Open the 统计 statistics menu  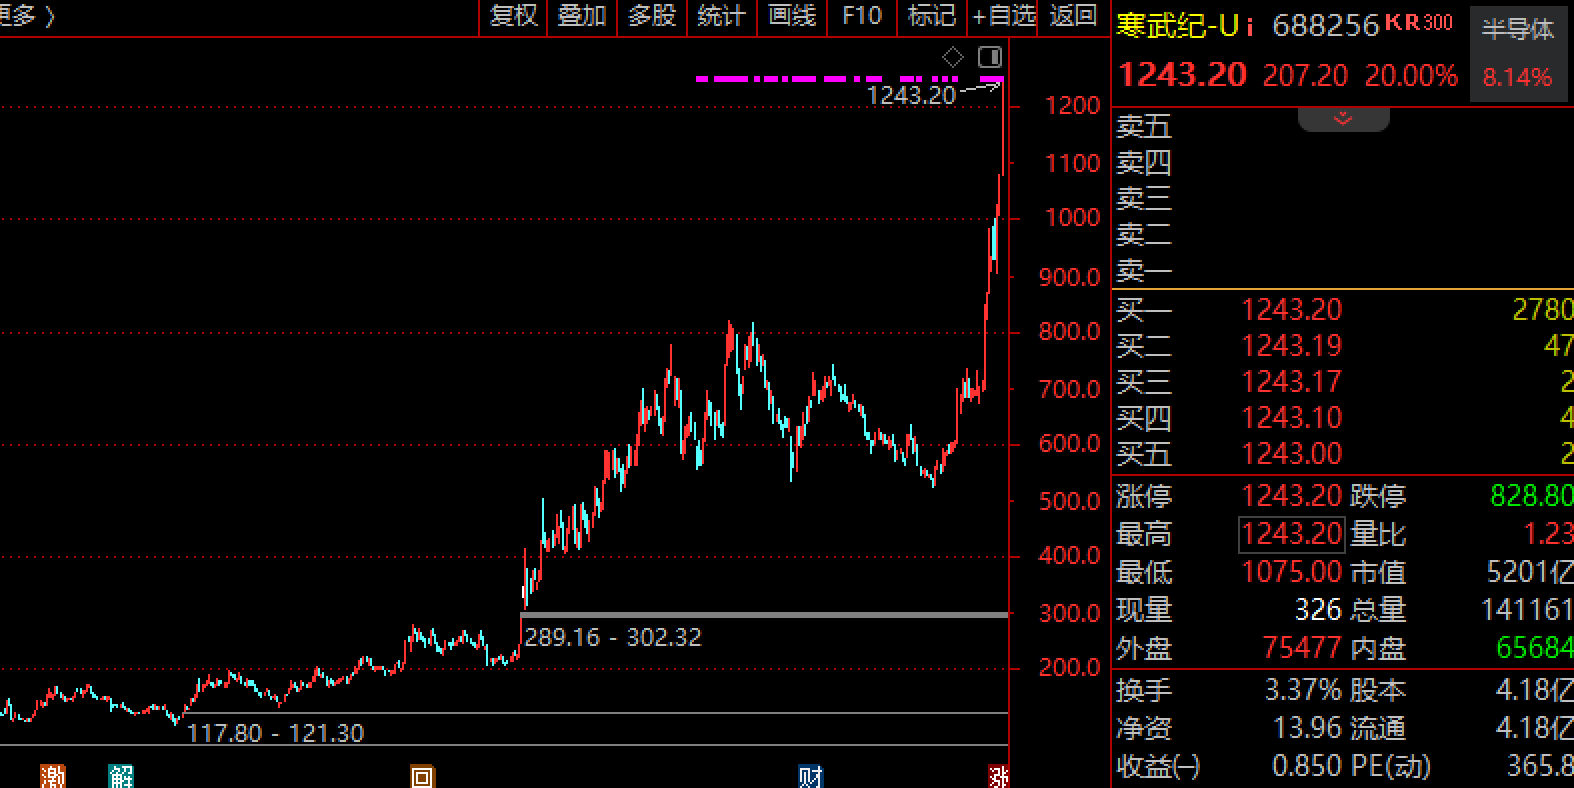(721, 16)
